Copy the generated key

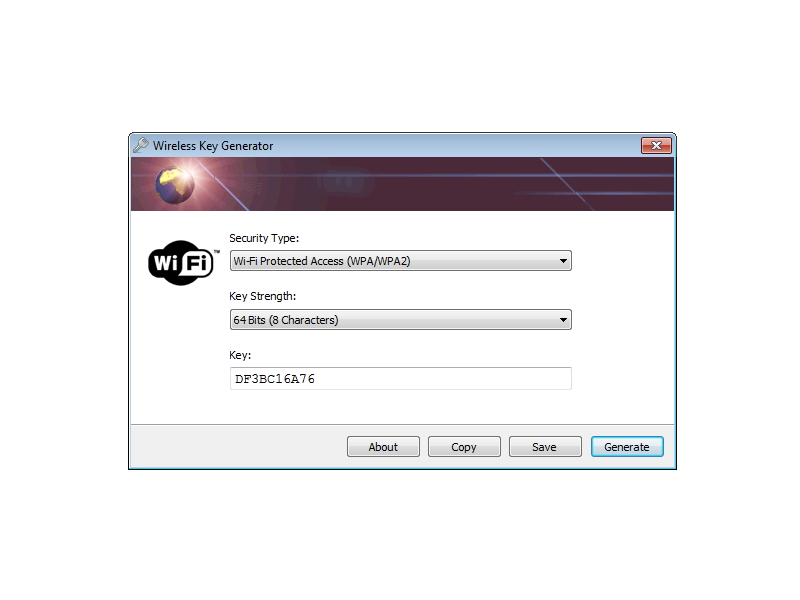464,447
